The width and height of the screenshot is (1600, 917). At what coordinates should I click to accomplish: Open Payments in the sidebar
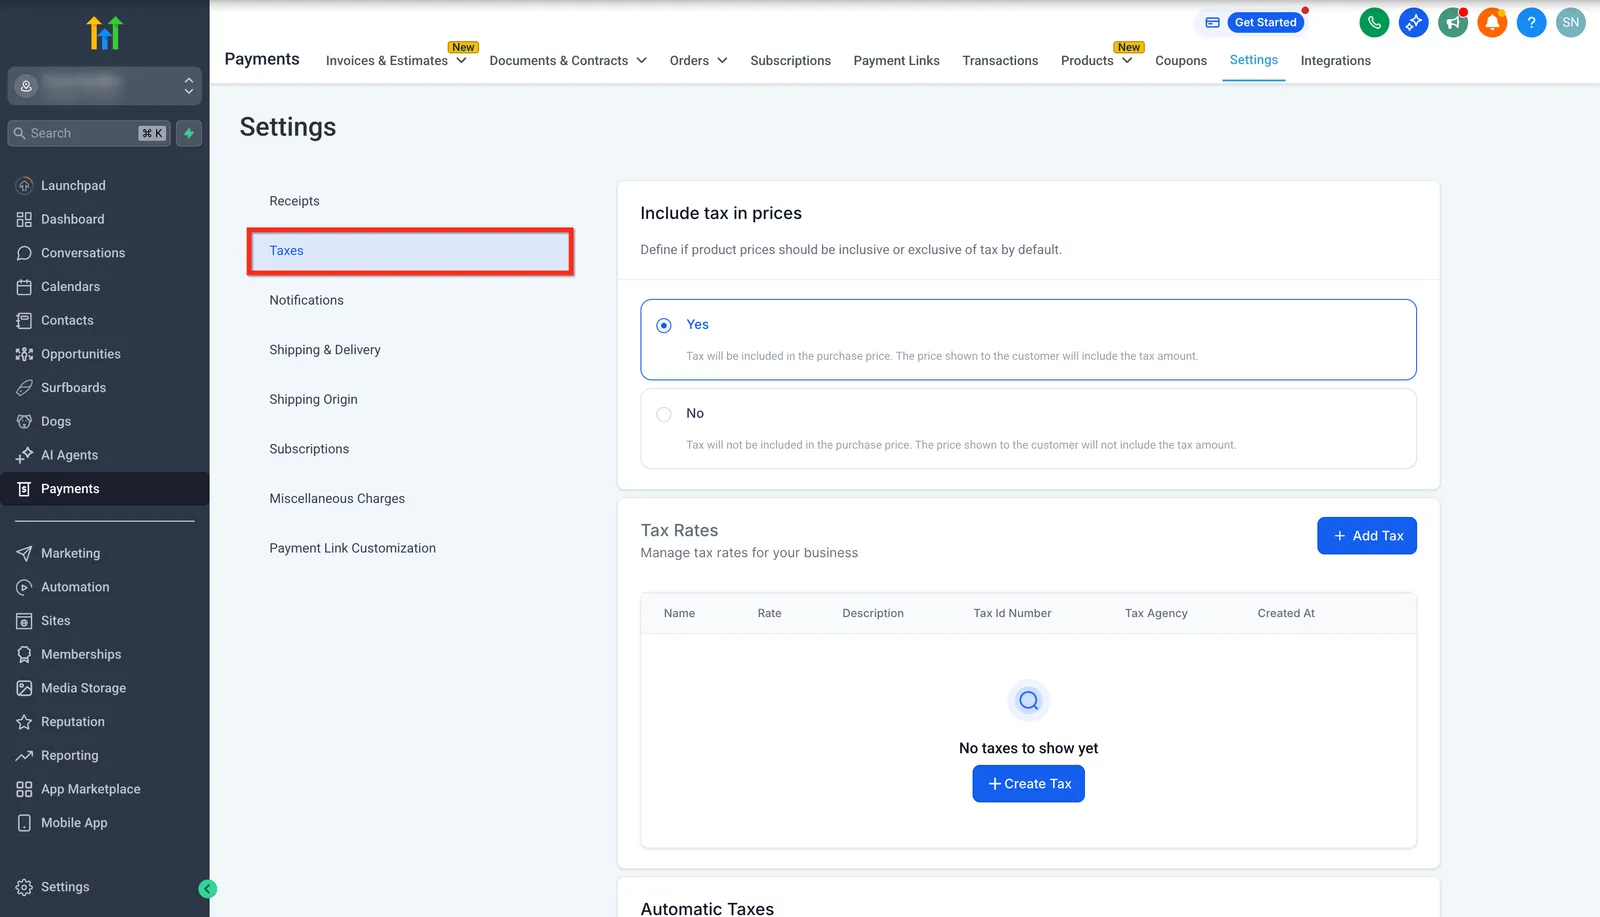click(x=104, y=489)
